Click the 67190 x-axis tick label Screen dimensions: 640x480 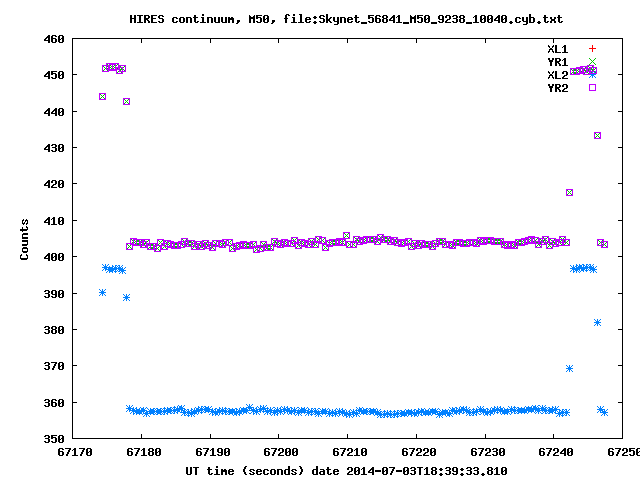[213, 452]
